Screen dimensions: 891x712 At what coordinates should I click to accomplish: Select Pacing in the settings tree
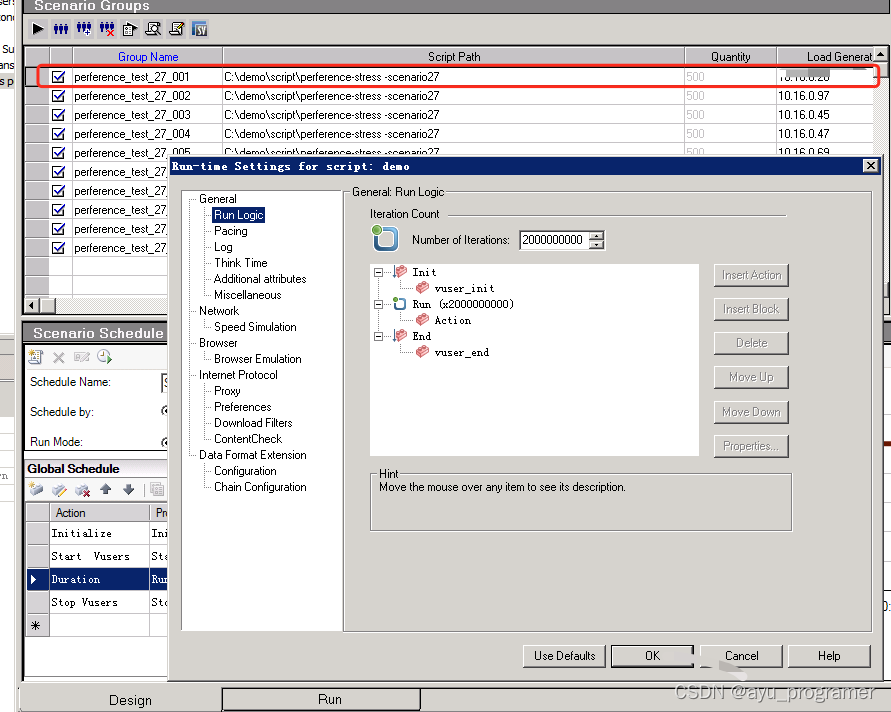(x=231, y=231)
